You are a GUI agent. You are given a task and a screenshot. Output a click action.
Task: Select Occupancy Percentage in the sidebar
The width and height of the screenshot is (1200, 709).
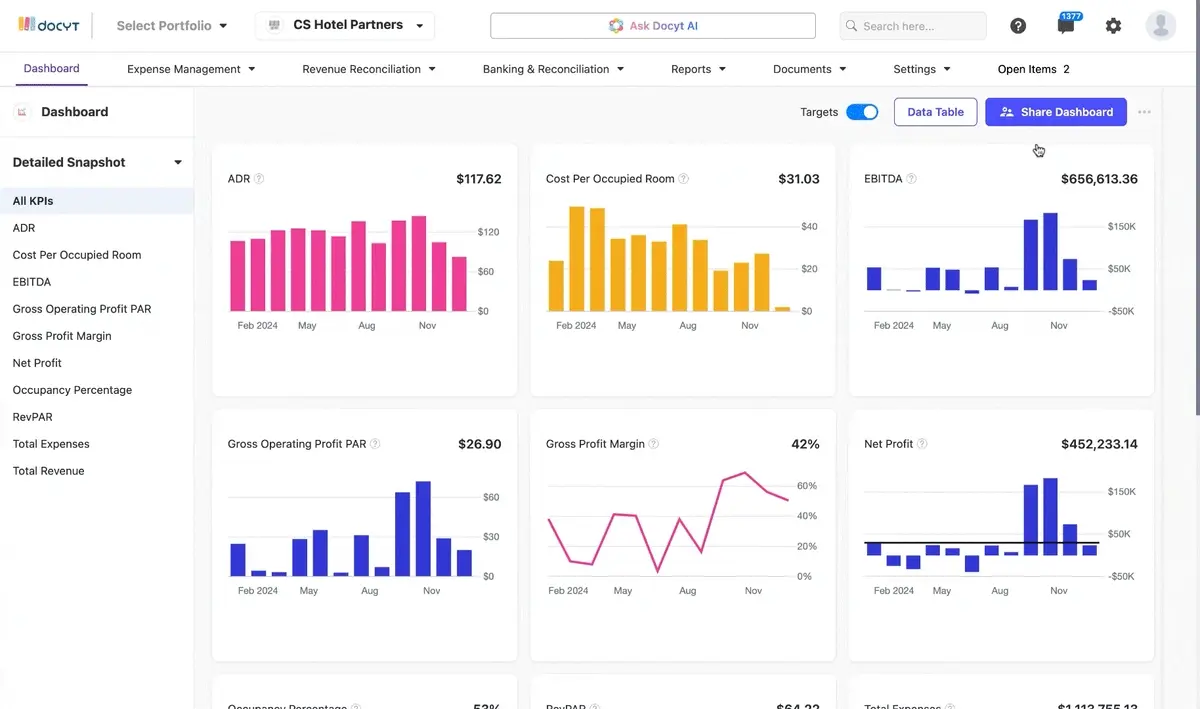[x=96, y=390]
